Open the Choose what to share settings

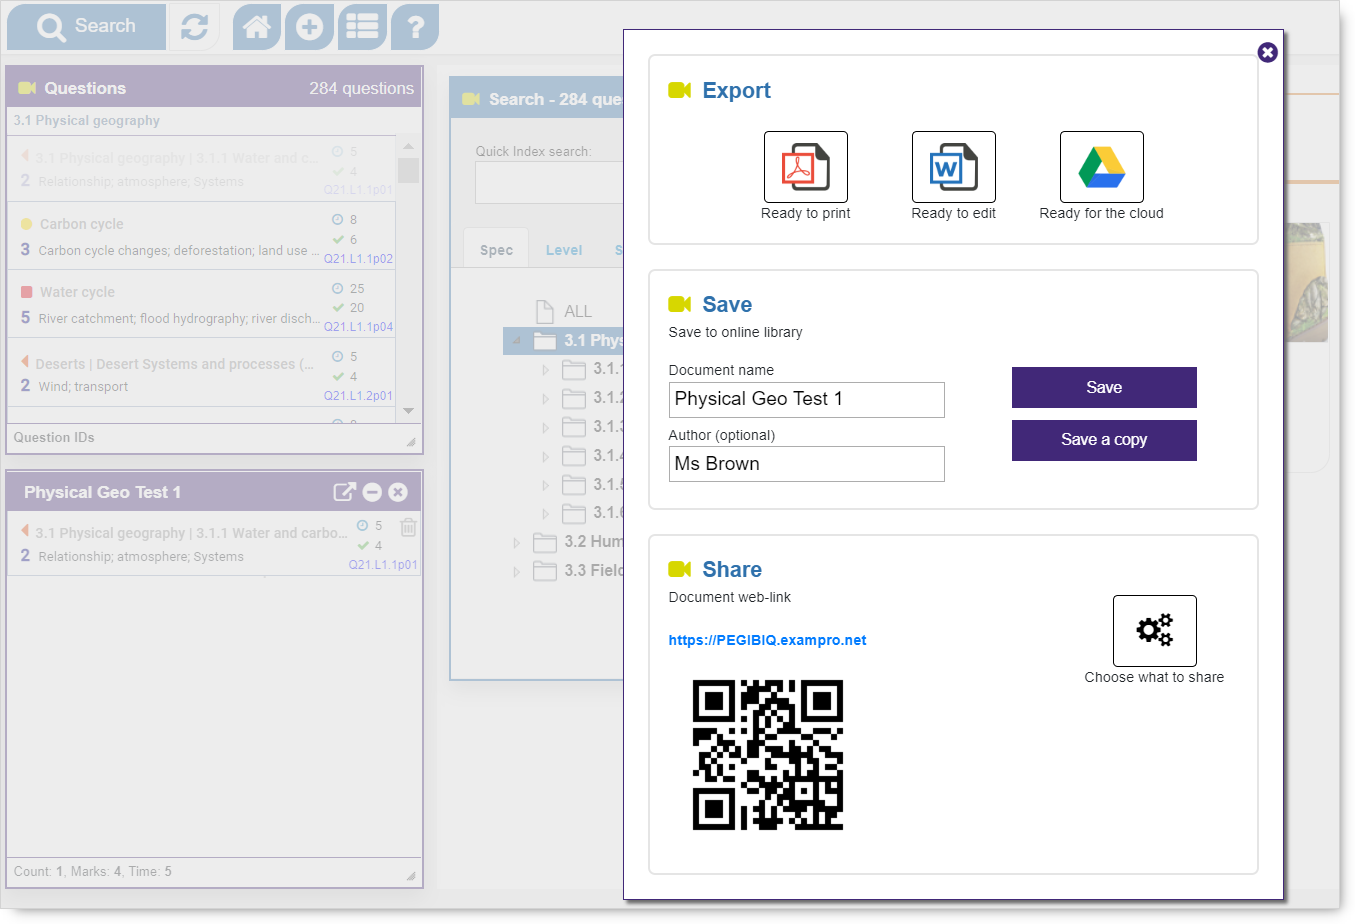pyautogui.click(x=1154, y=631)
